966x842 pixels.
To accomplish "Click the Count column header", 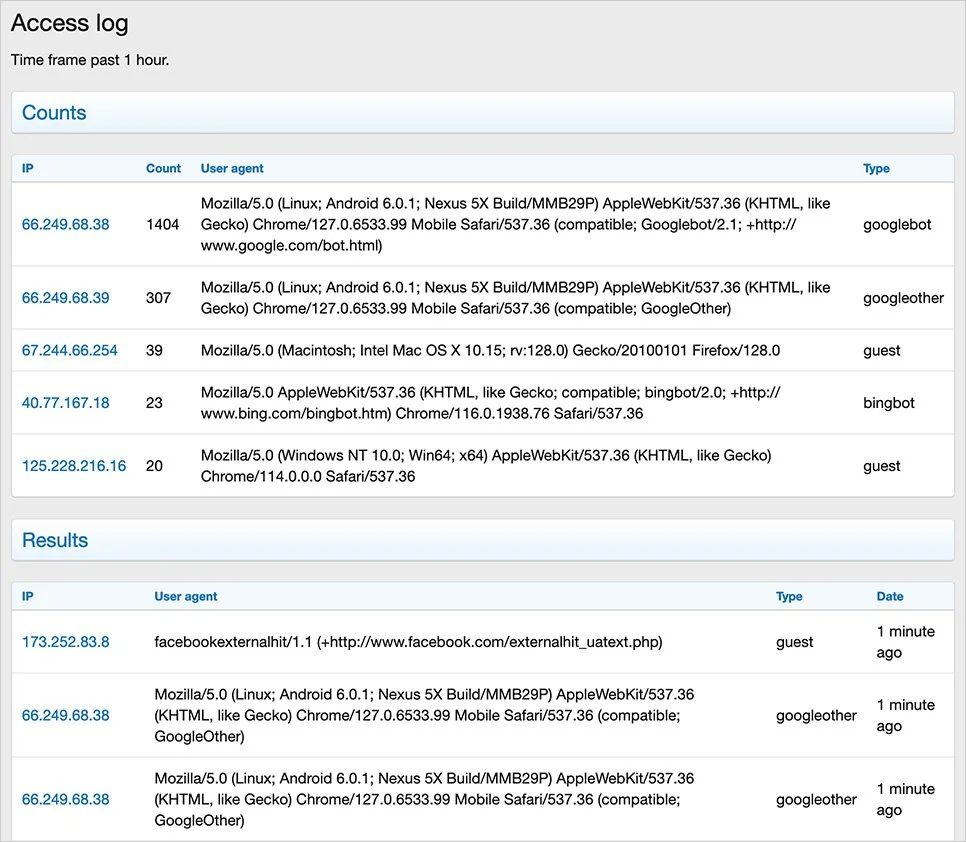I will (x=163, y=169).
